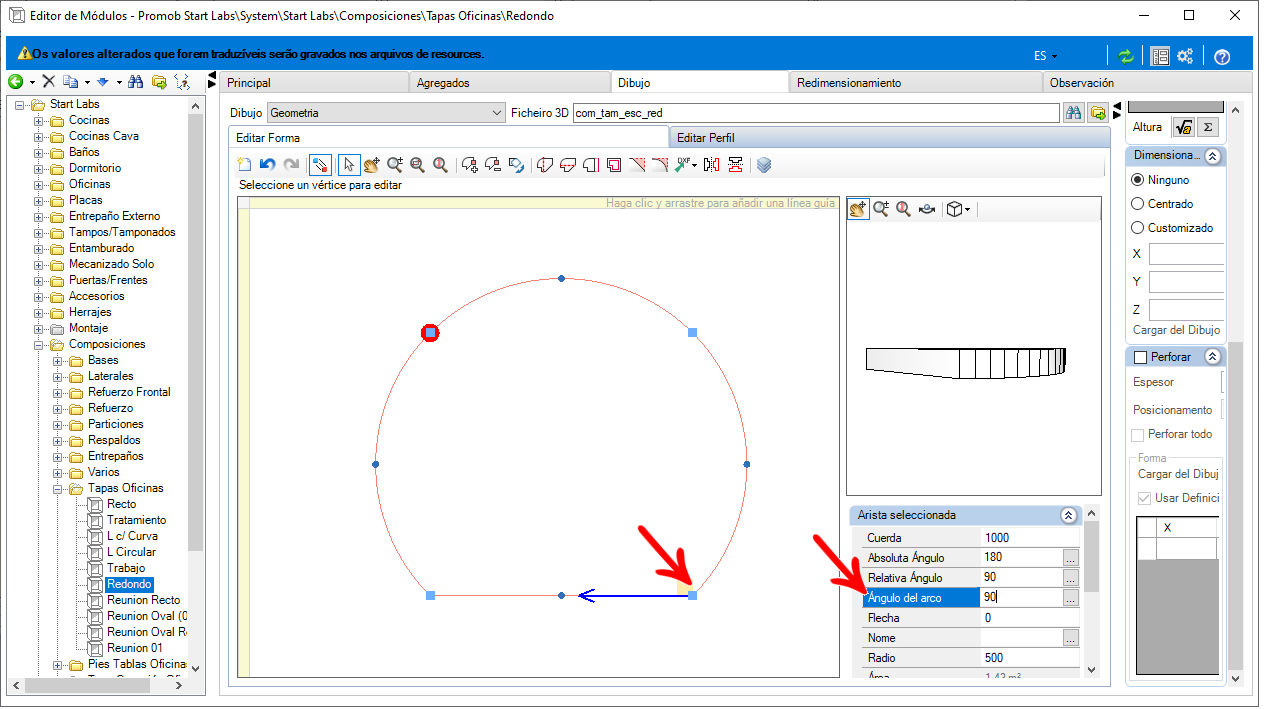Screen dimensions: 1268x709
Task: Collapse the Dimensiona... panel chevron
Action: click(x=1212, y=156)
